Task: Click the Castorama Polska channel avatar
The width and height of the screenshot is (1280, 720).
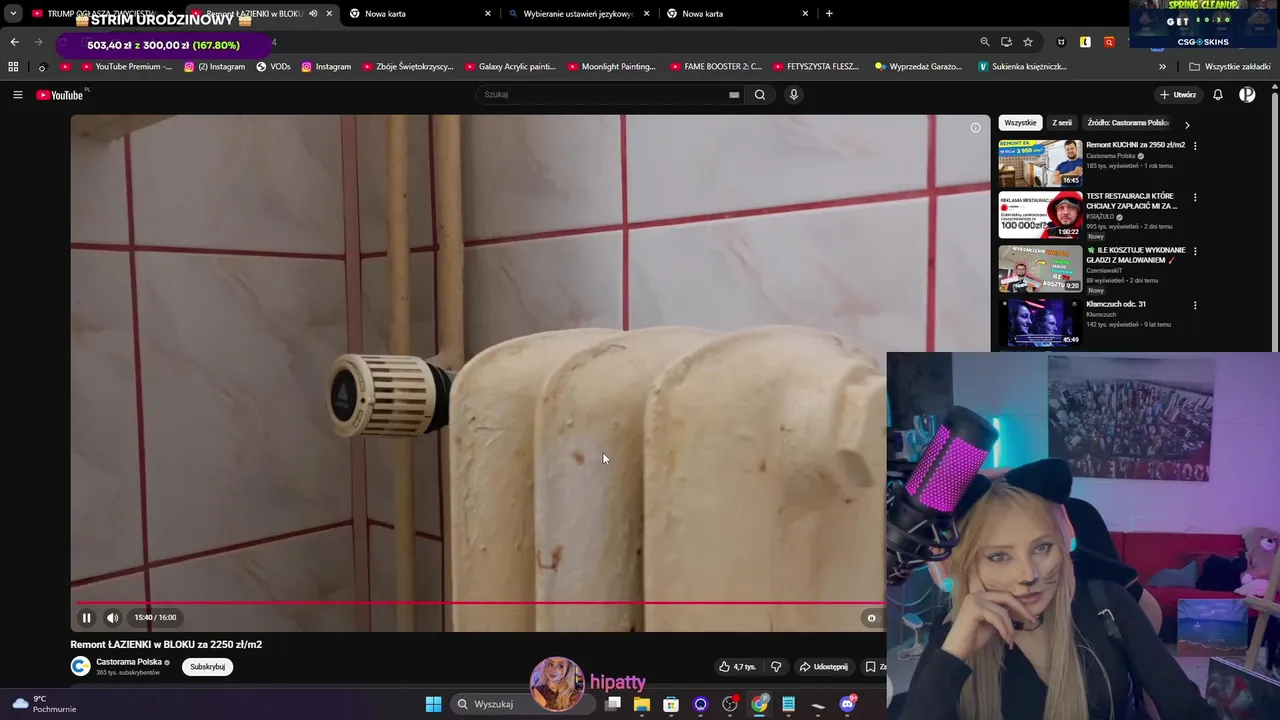Action: 80,666
